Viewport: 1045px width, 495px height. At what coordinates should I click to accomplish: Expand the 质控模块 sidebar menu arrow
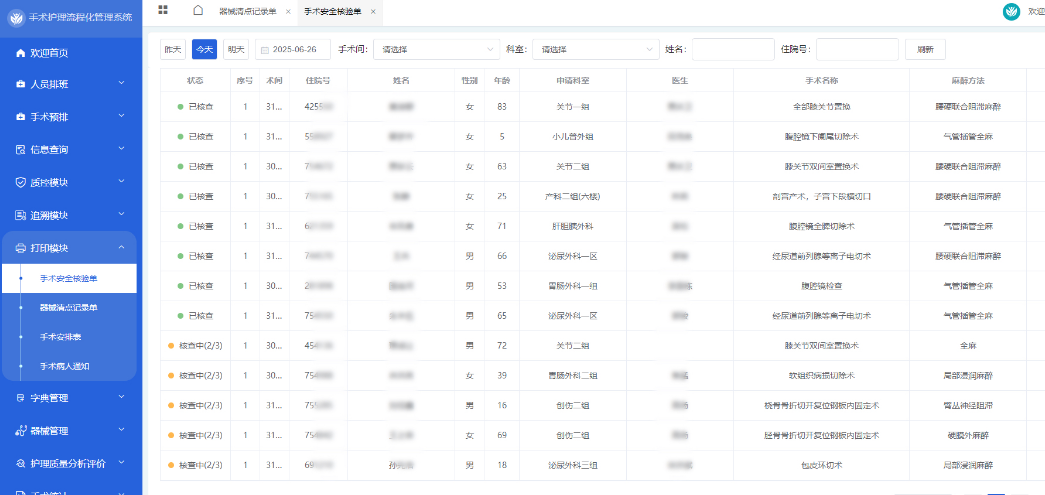click(121, 181)
